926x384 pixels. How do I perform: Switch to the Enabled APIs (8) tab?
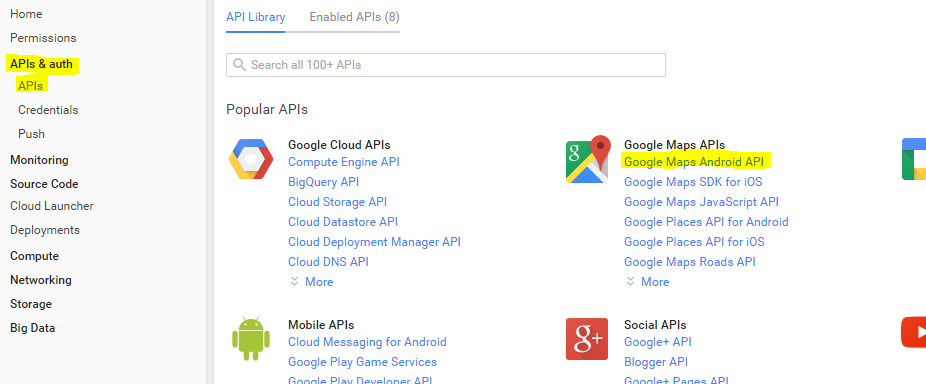coord(354,17)
